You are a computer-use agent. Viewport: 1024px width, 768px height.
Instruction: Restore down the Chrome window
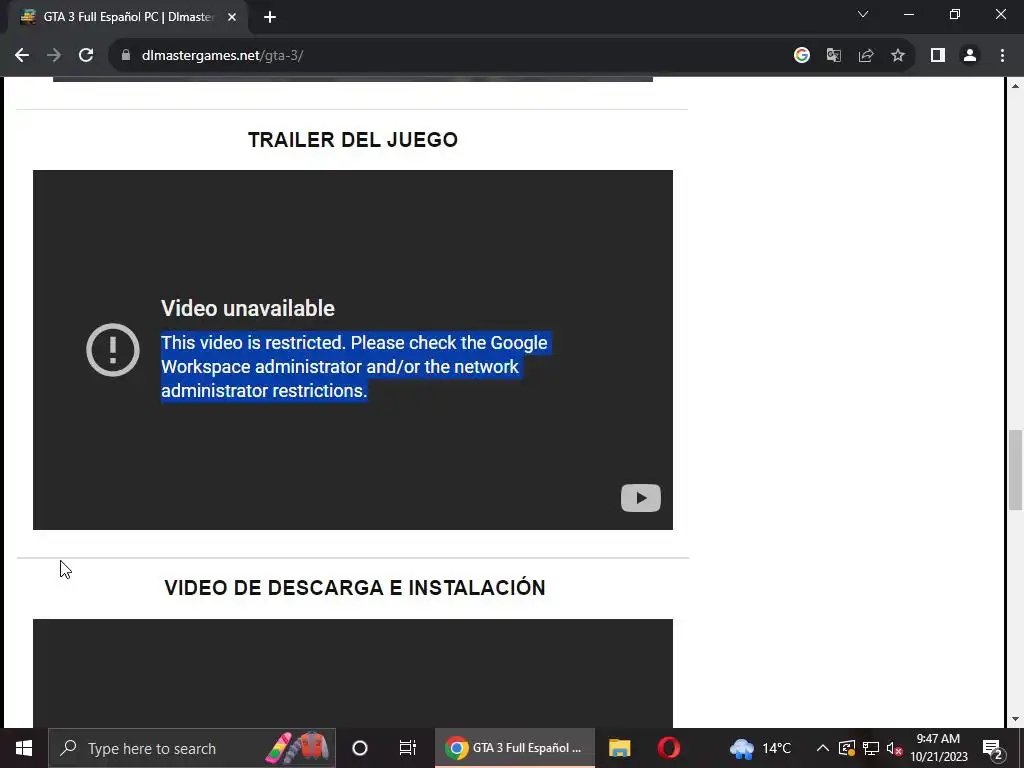pyautogui.click(x=955, y=14)
